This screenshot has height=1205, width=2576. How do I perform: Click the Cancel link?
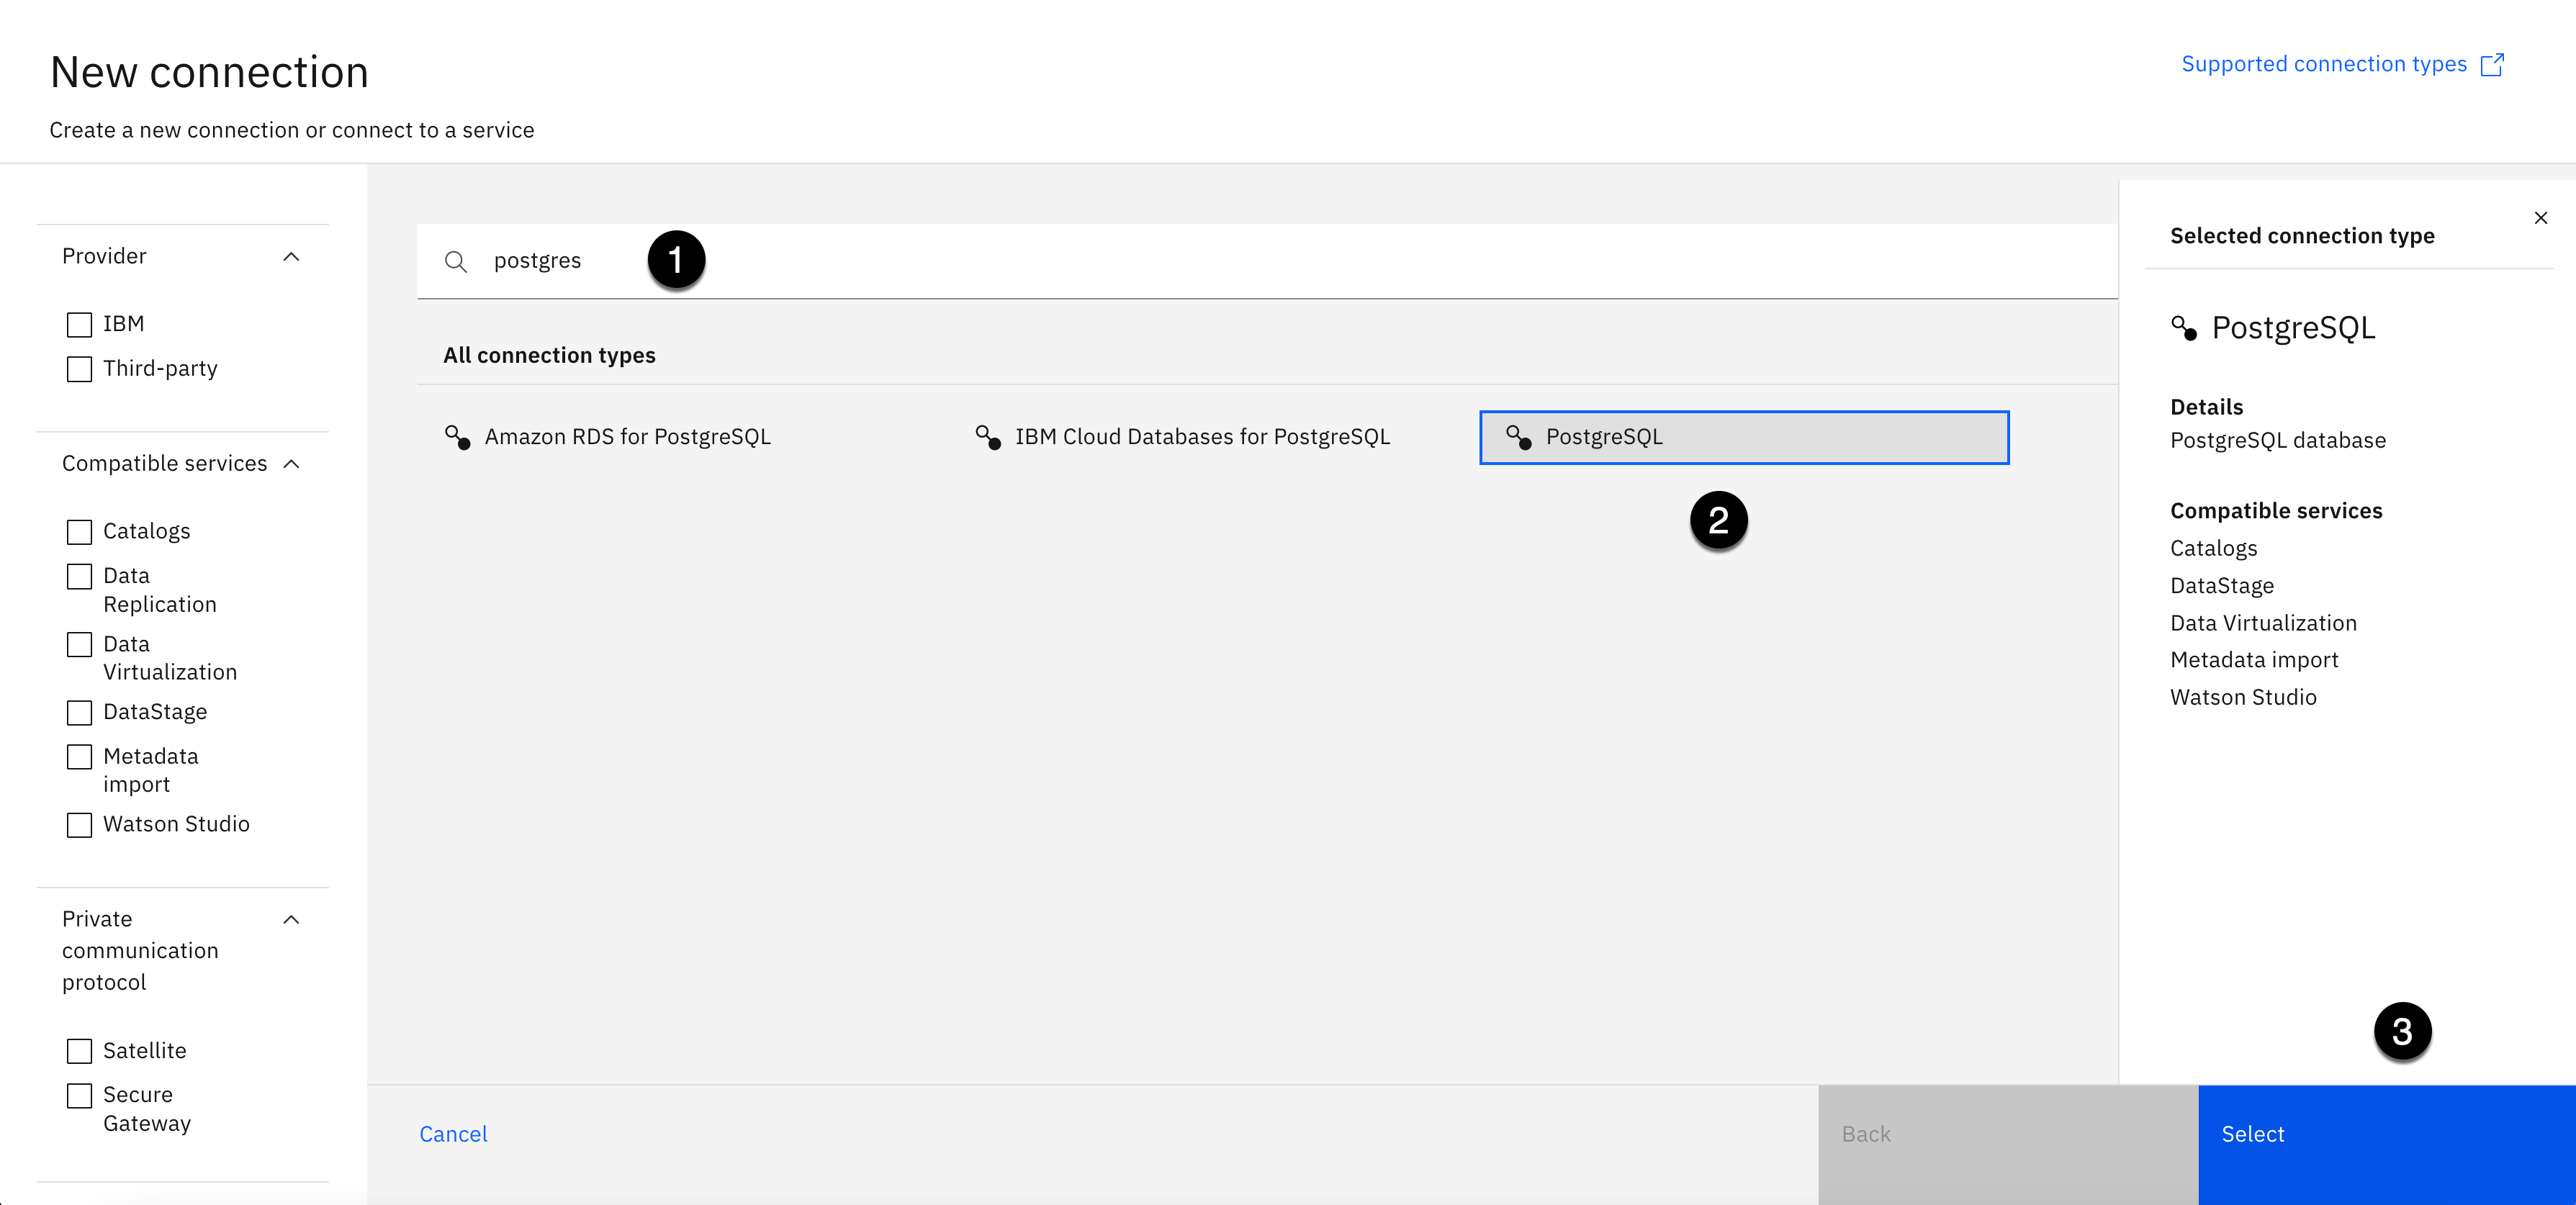click(453, 1134)
